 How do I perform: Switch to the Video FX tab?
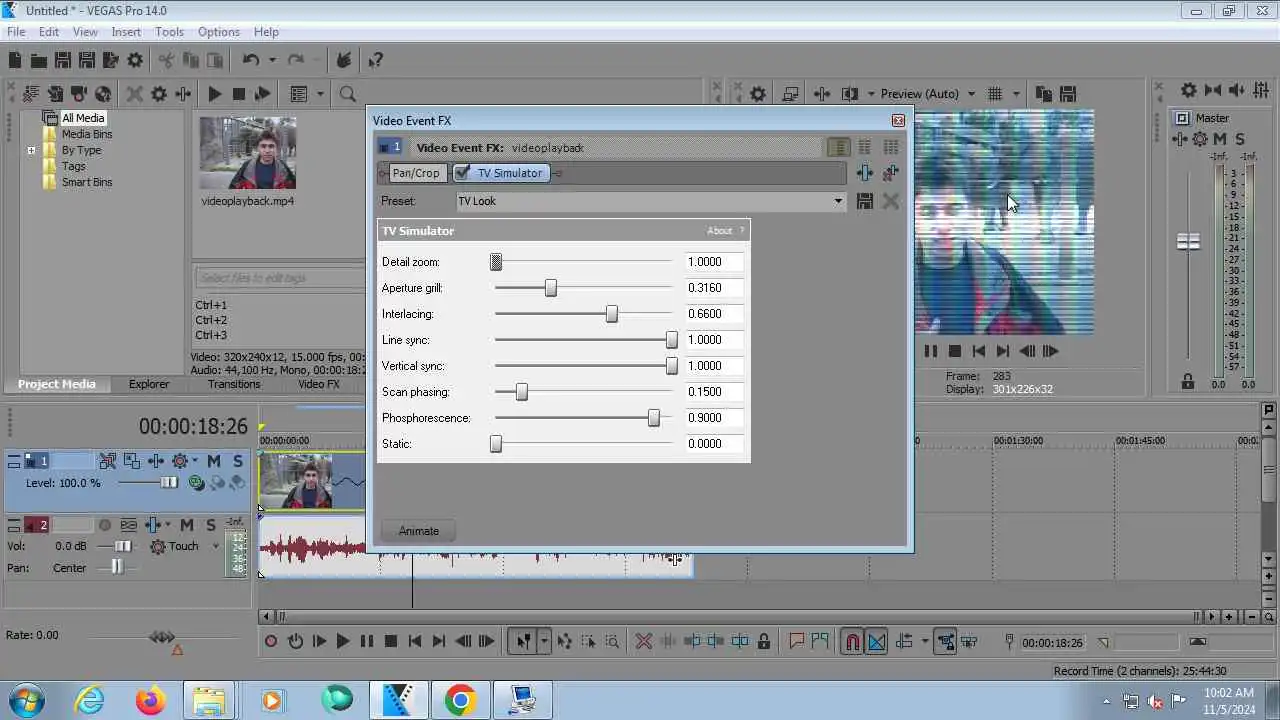pos(319,384)
